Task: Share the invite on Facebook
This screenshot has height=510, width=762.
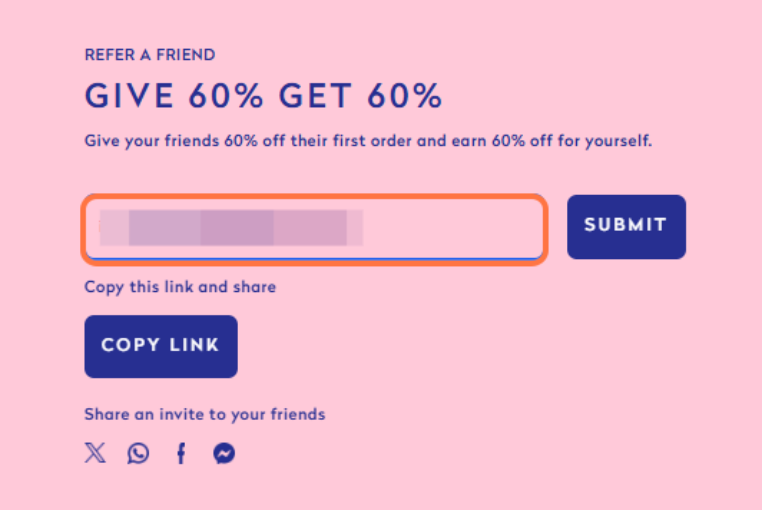Action: (181, 453)
